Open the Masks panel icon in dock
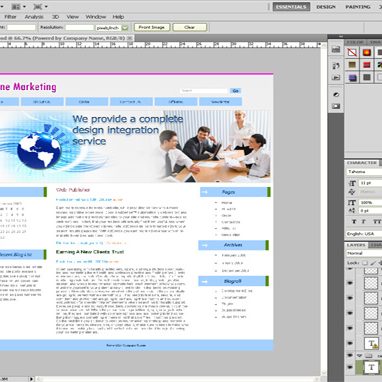Image resolution: width=382 pixels, height=382 pixels. coord(336,106)
